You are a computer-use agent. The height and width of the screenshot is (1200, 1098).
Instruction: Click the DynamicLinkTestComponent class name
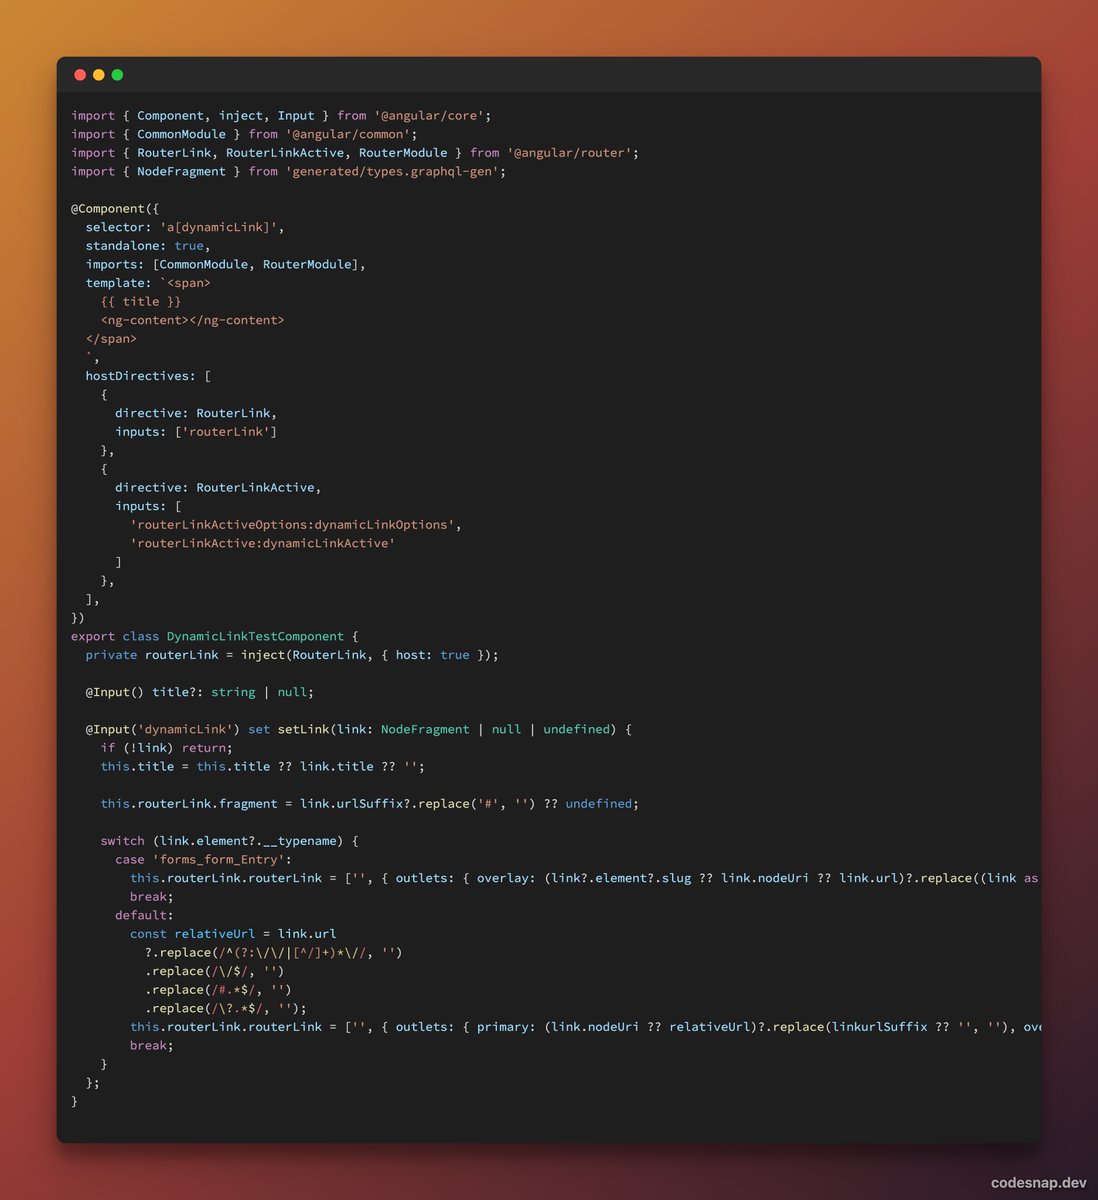[x=255, y=636]
